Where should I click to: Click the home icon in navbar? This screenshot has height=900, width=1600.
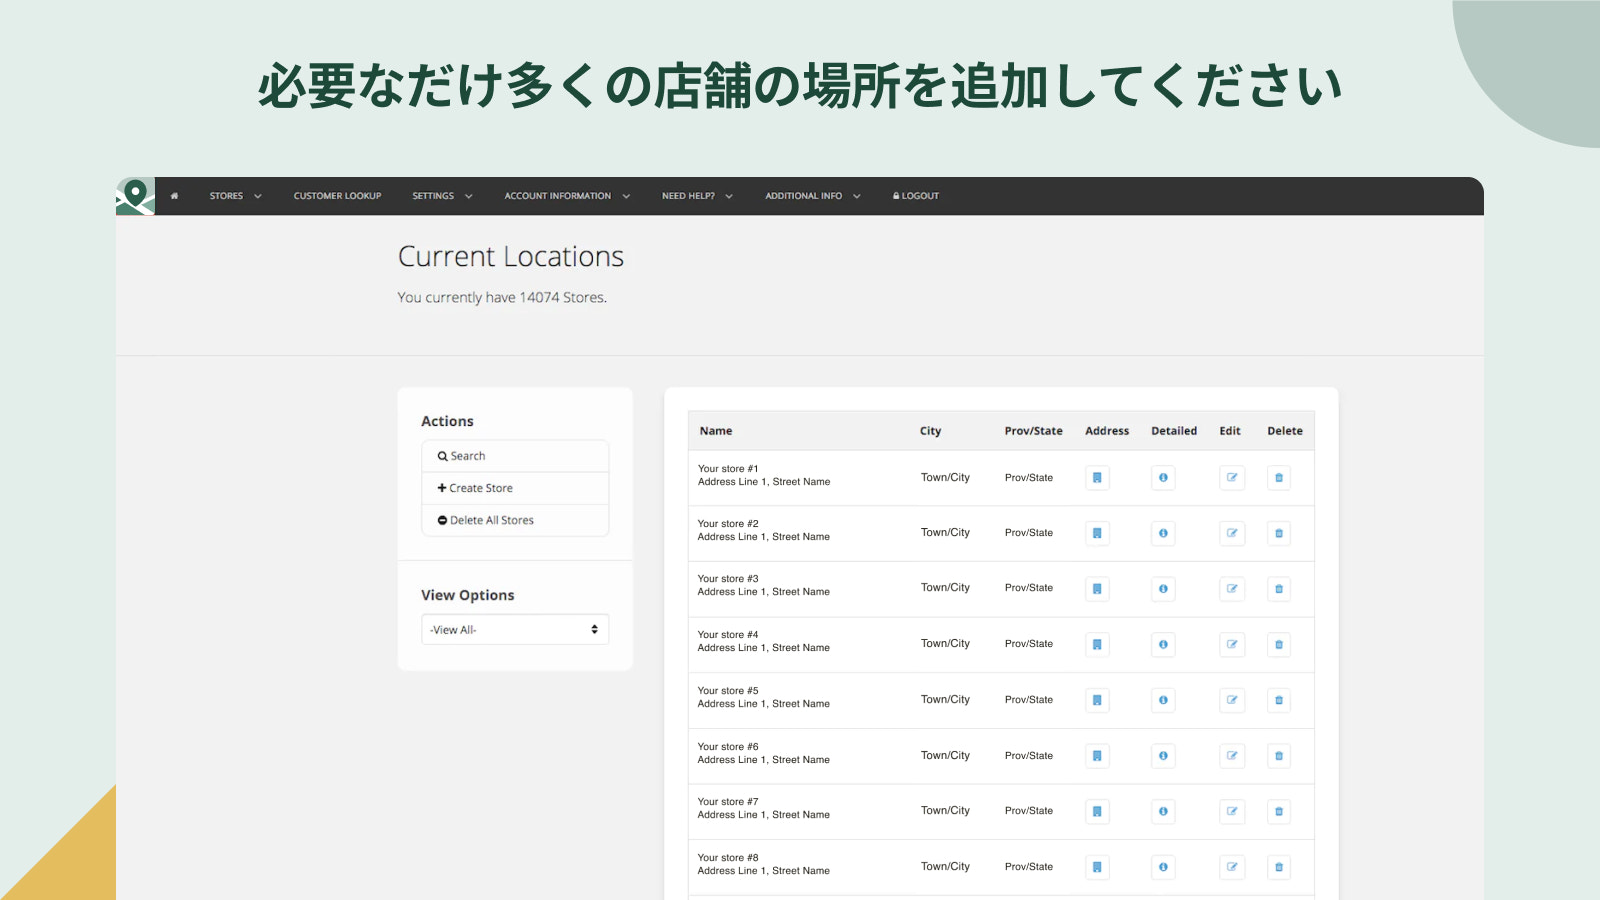tap(174, 196)
